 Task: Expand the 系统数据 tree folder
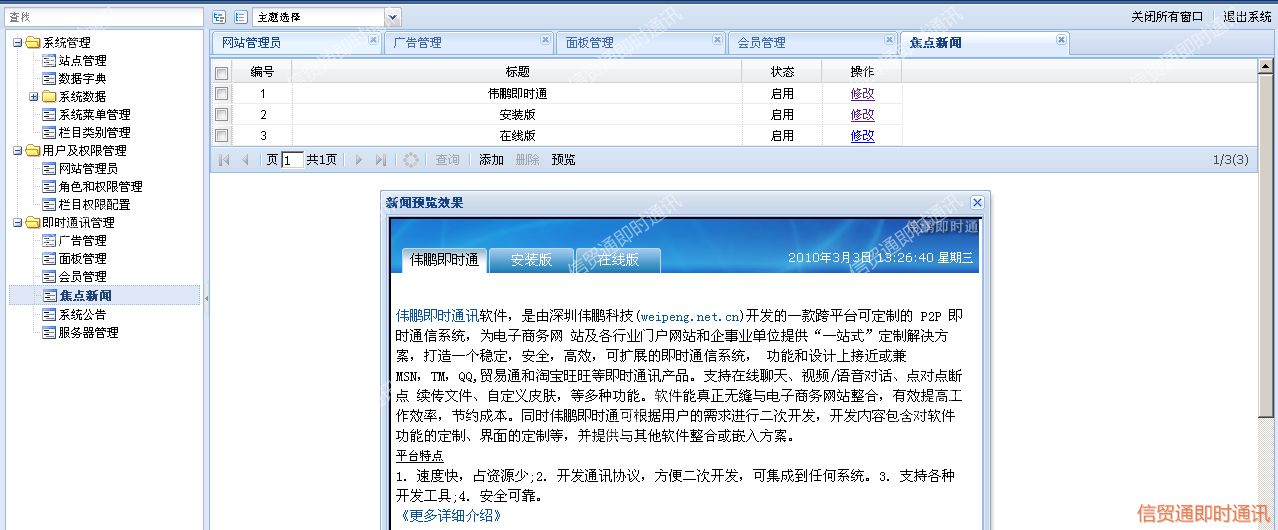(x=34, y=97)
